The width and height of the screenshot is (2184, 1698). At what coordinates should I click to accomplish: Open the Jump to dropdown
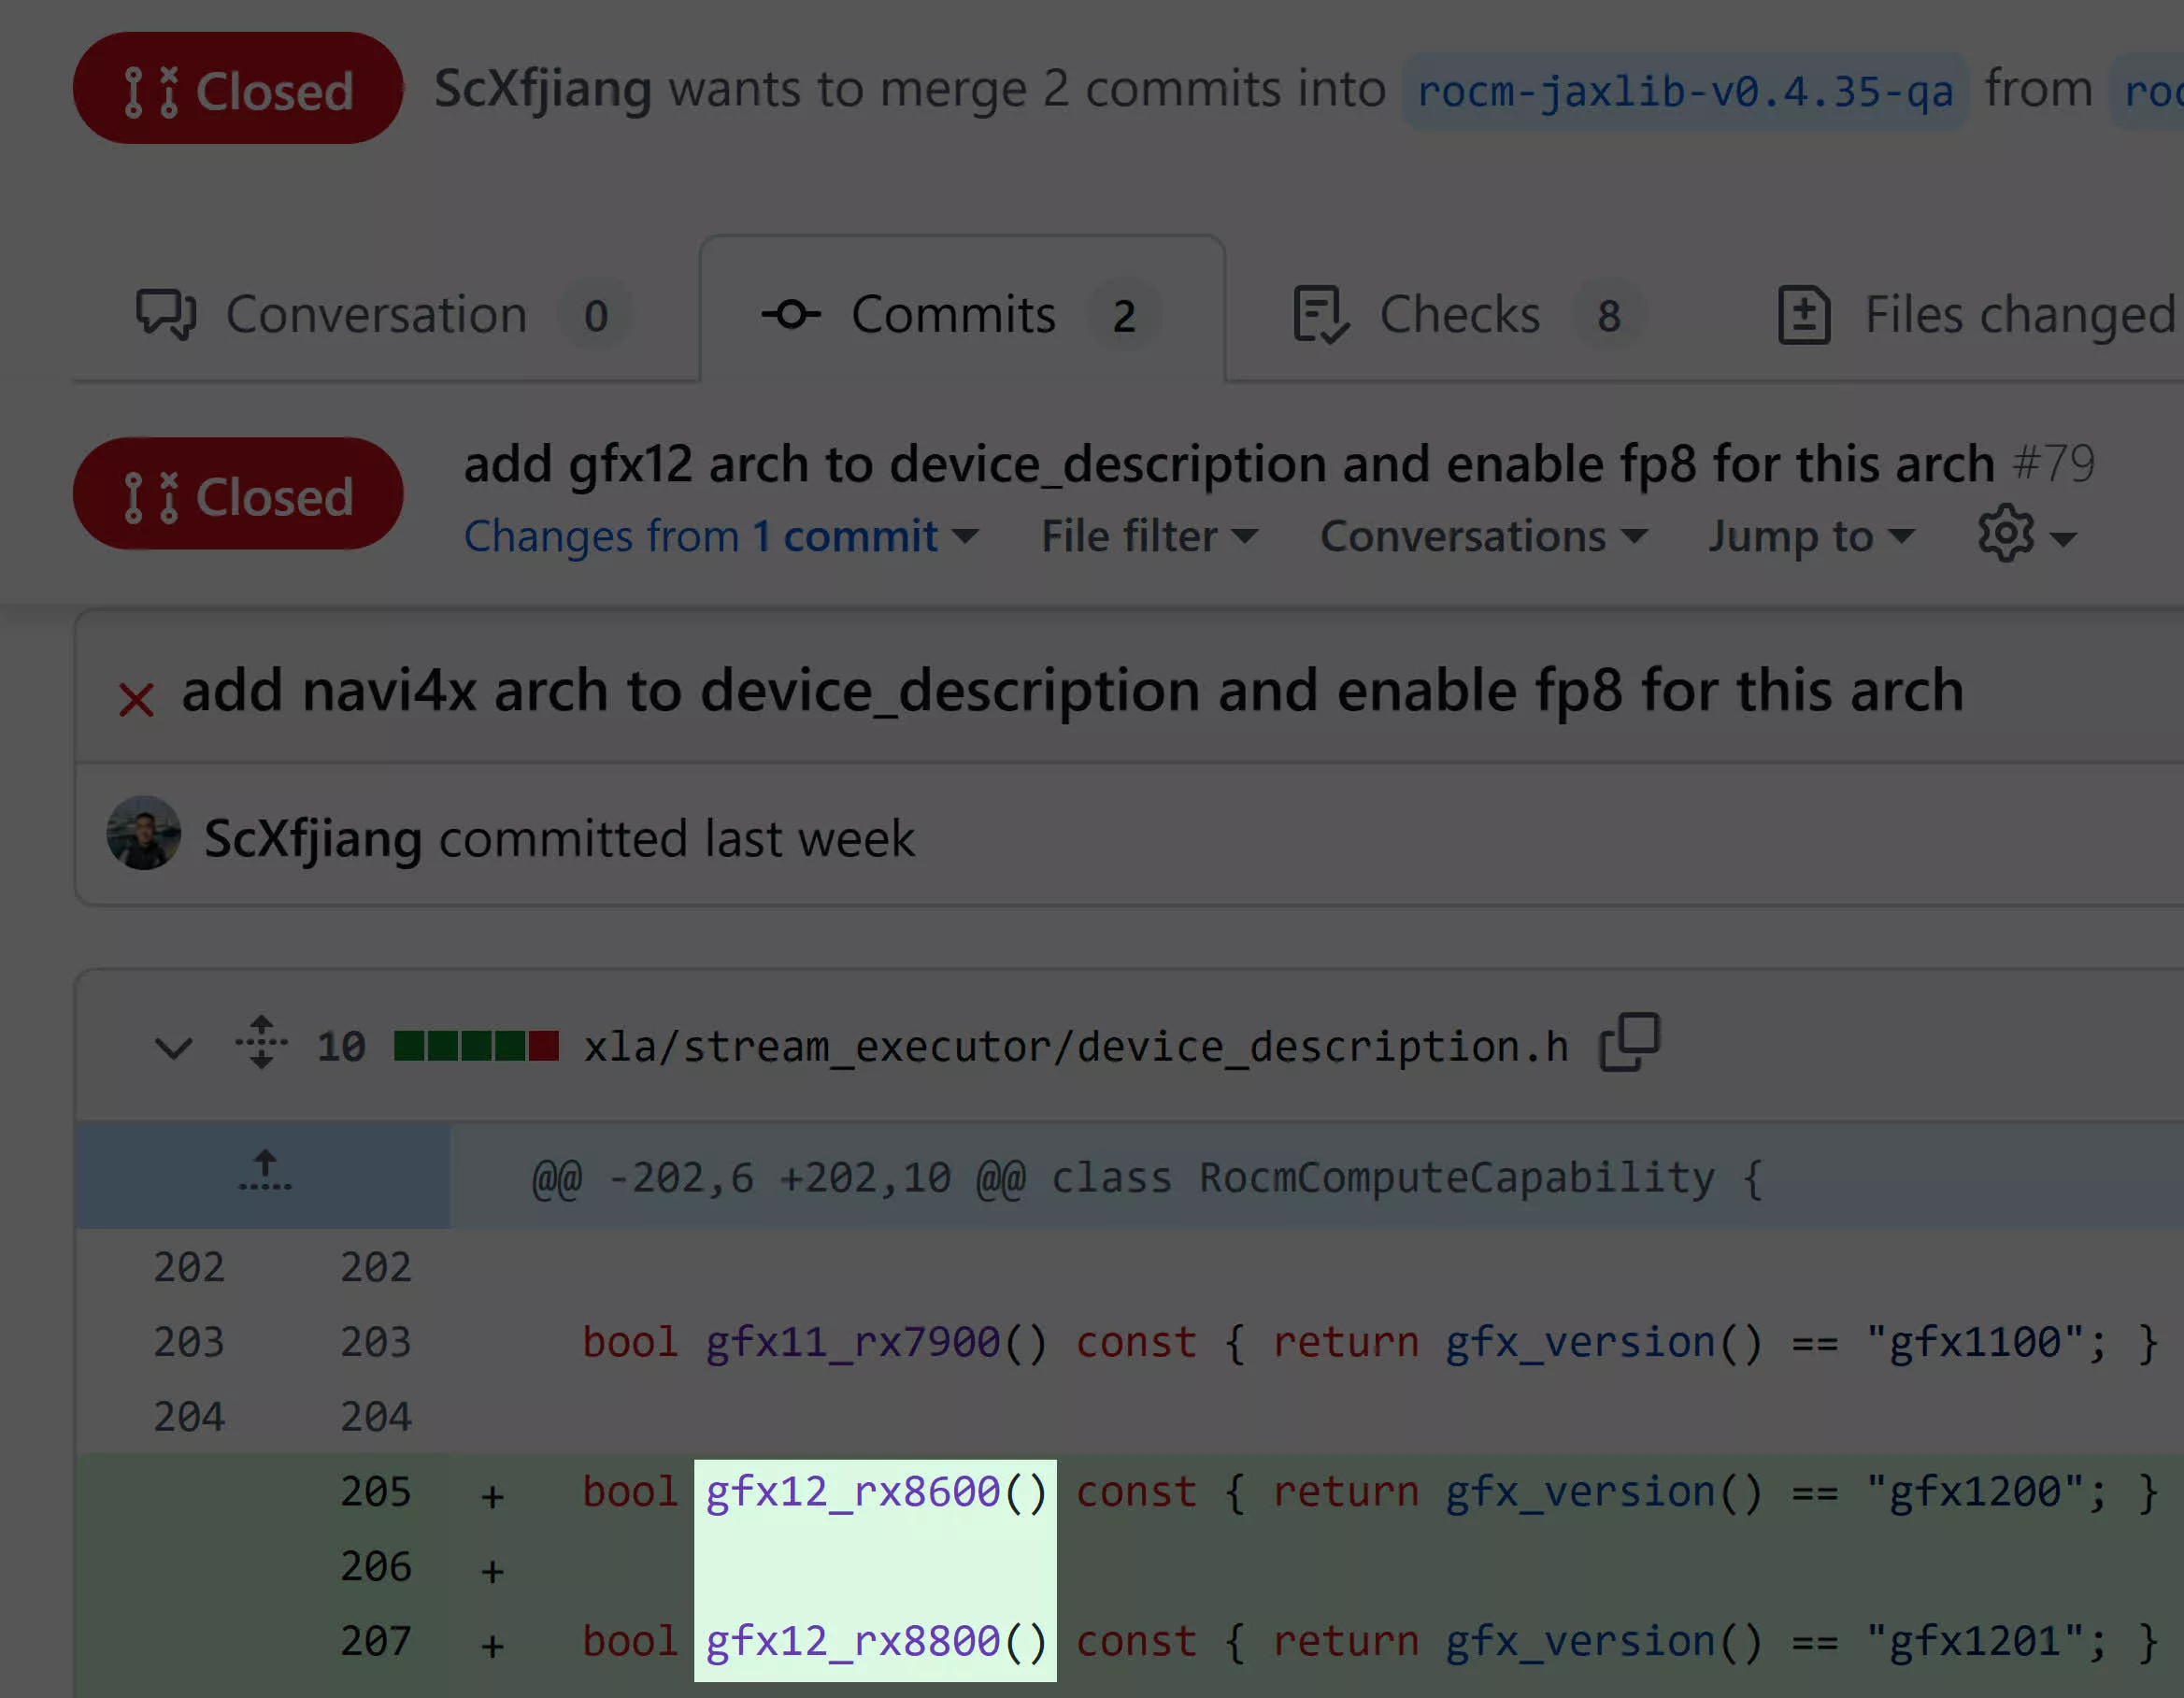[1809, 537]
